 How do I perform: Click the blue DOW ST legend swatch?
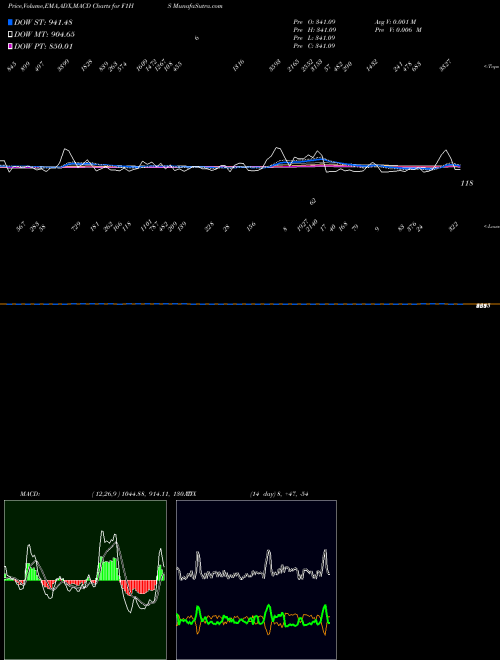(x=10, y=22)
